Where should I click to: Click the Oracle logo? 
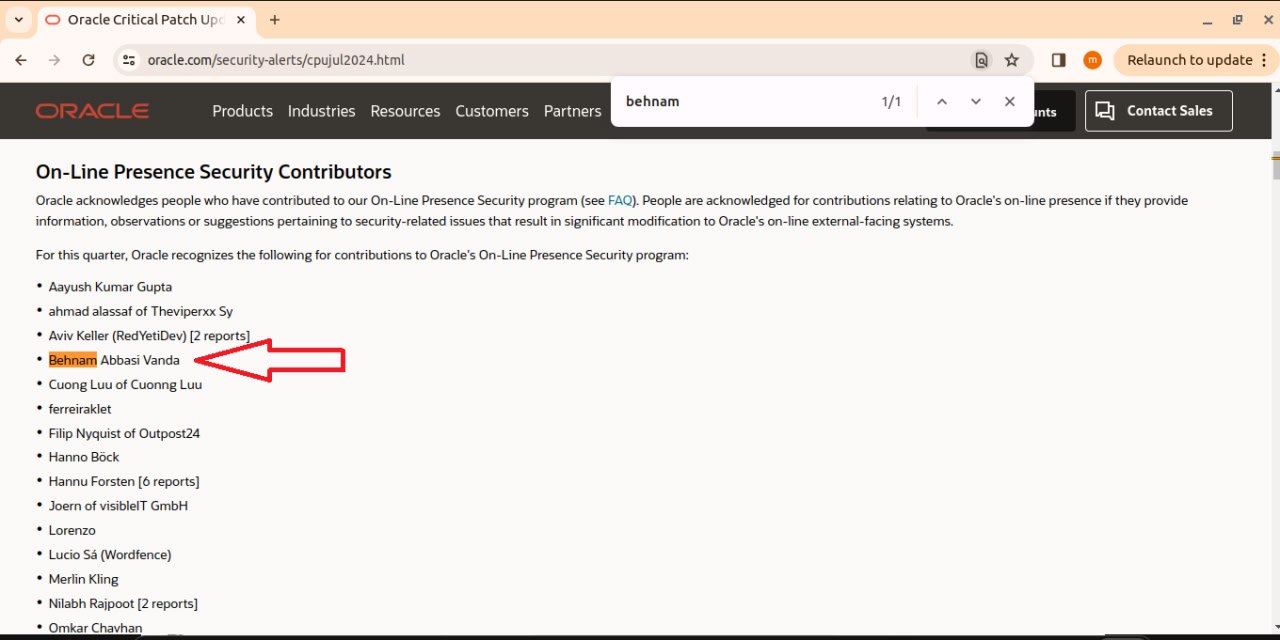point(92,111)
